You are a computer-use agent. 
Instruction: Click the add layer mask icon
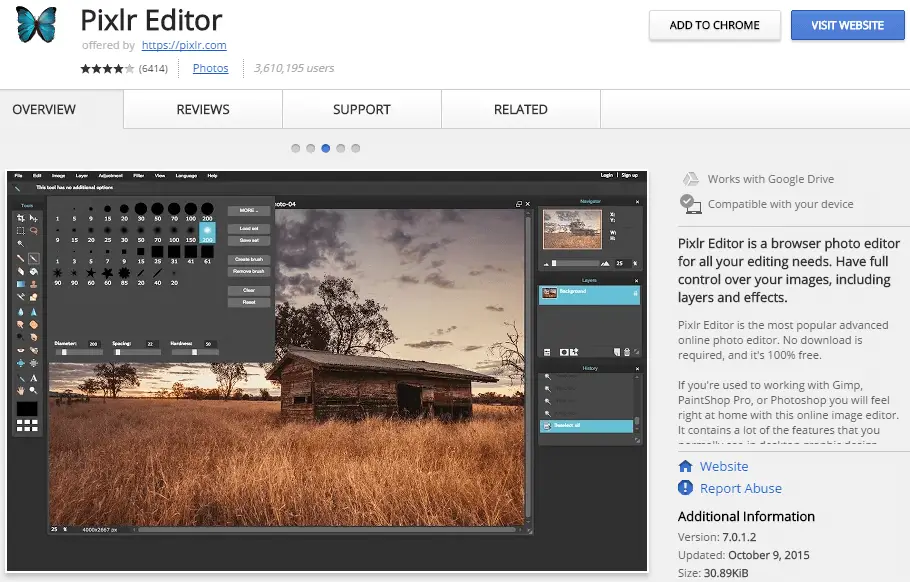click(x=564, y=352)
